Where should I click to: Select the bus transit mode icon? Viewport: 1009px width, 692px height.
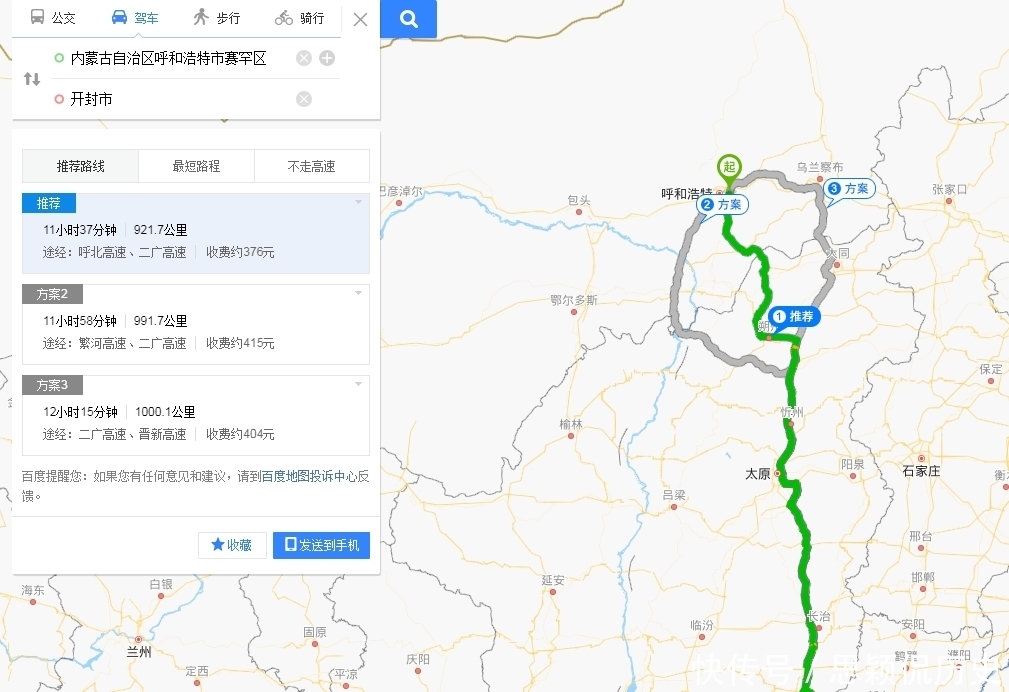[x=38, y=17]
